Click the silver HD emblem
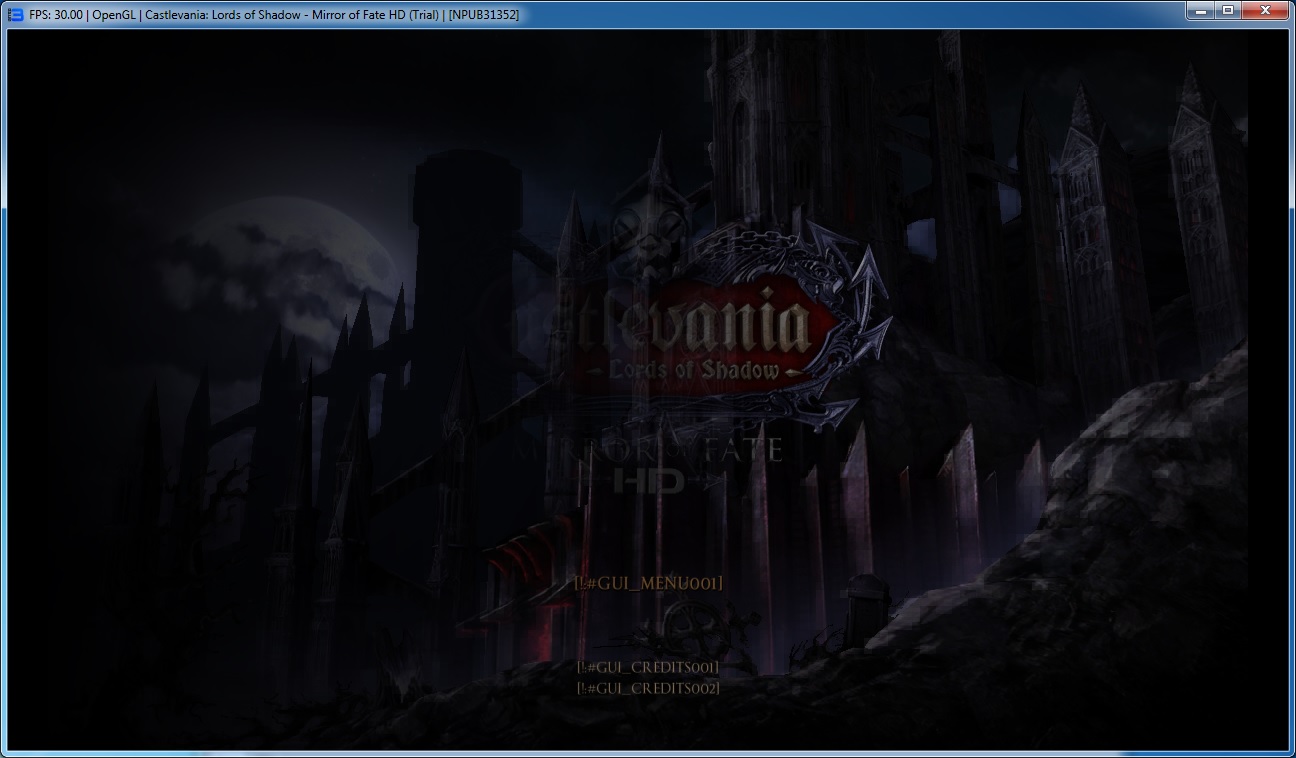1296x758 pixels. tap(650, 481)
